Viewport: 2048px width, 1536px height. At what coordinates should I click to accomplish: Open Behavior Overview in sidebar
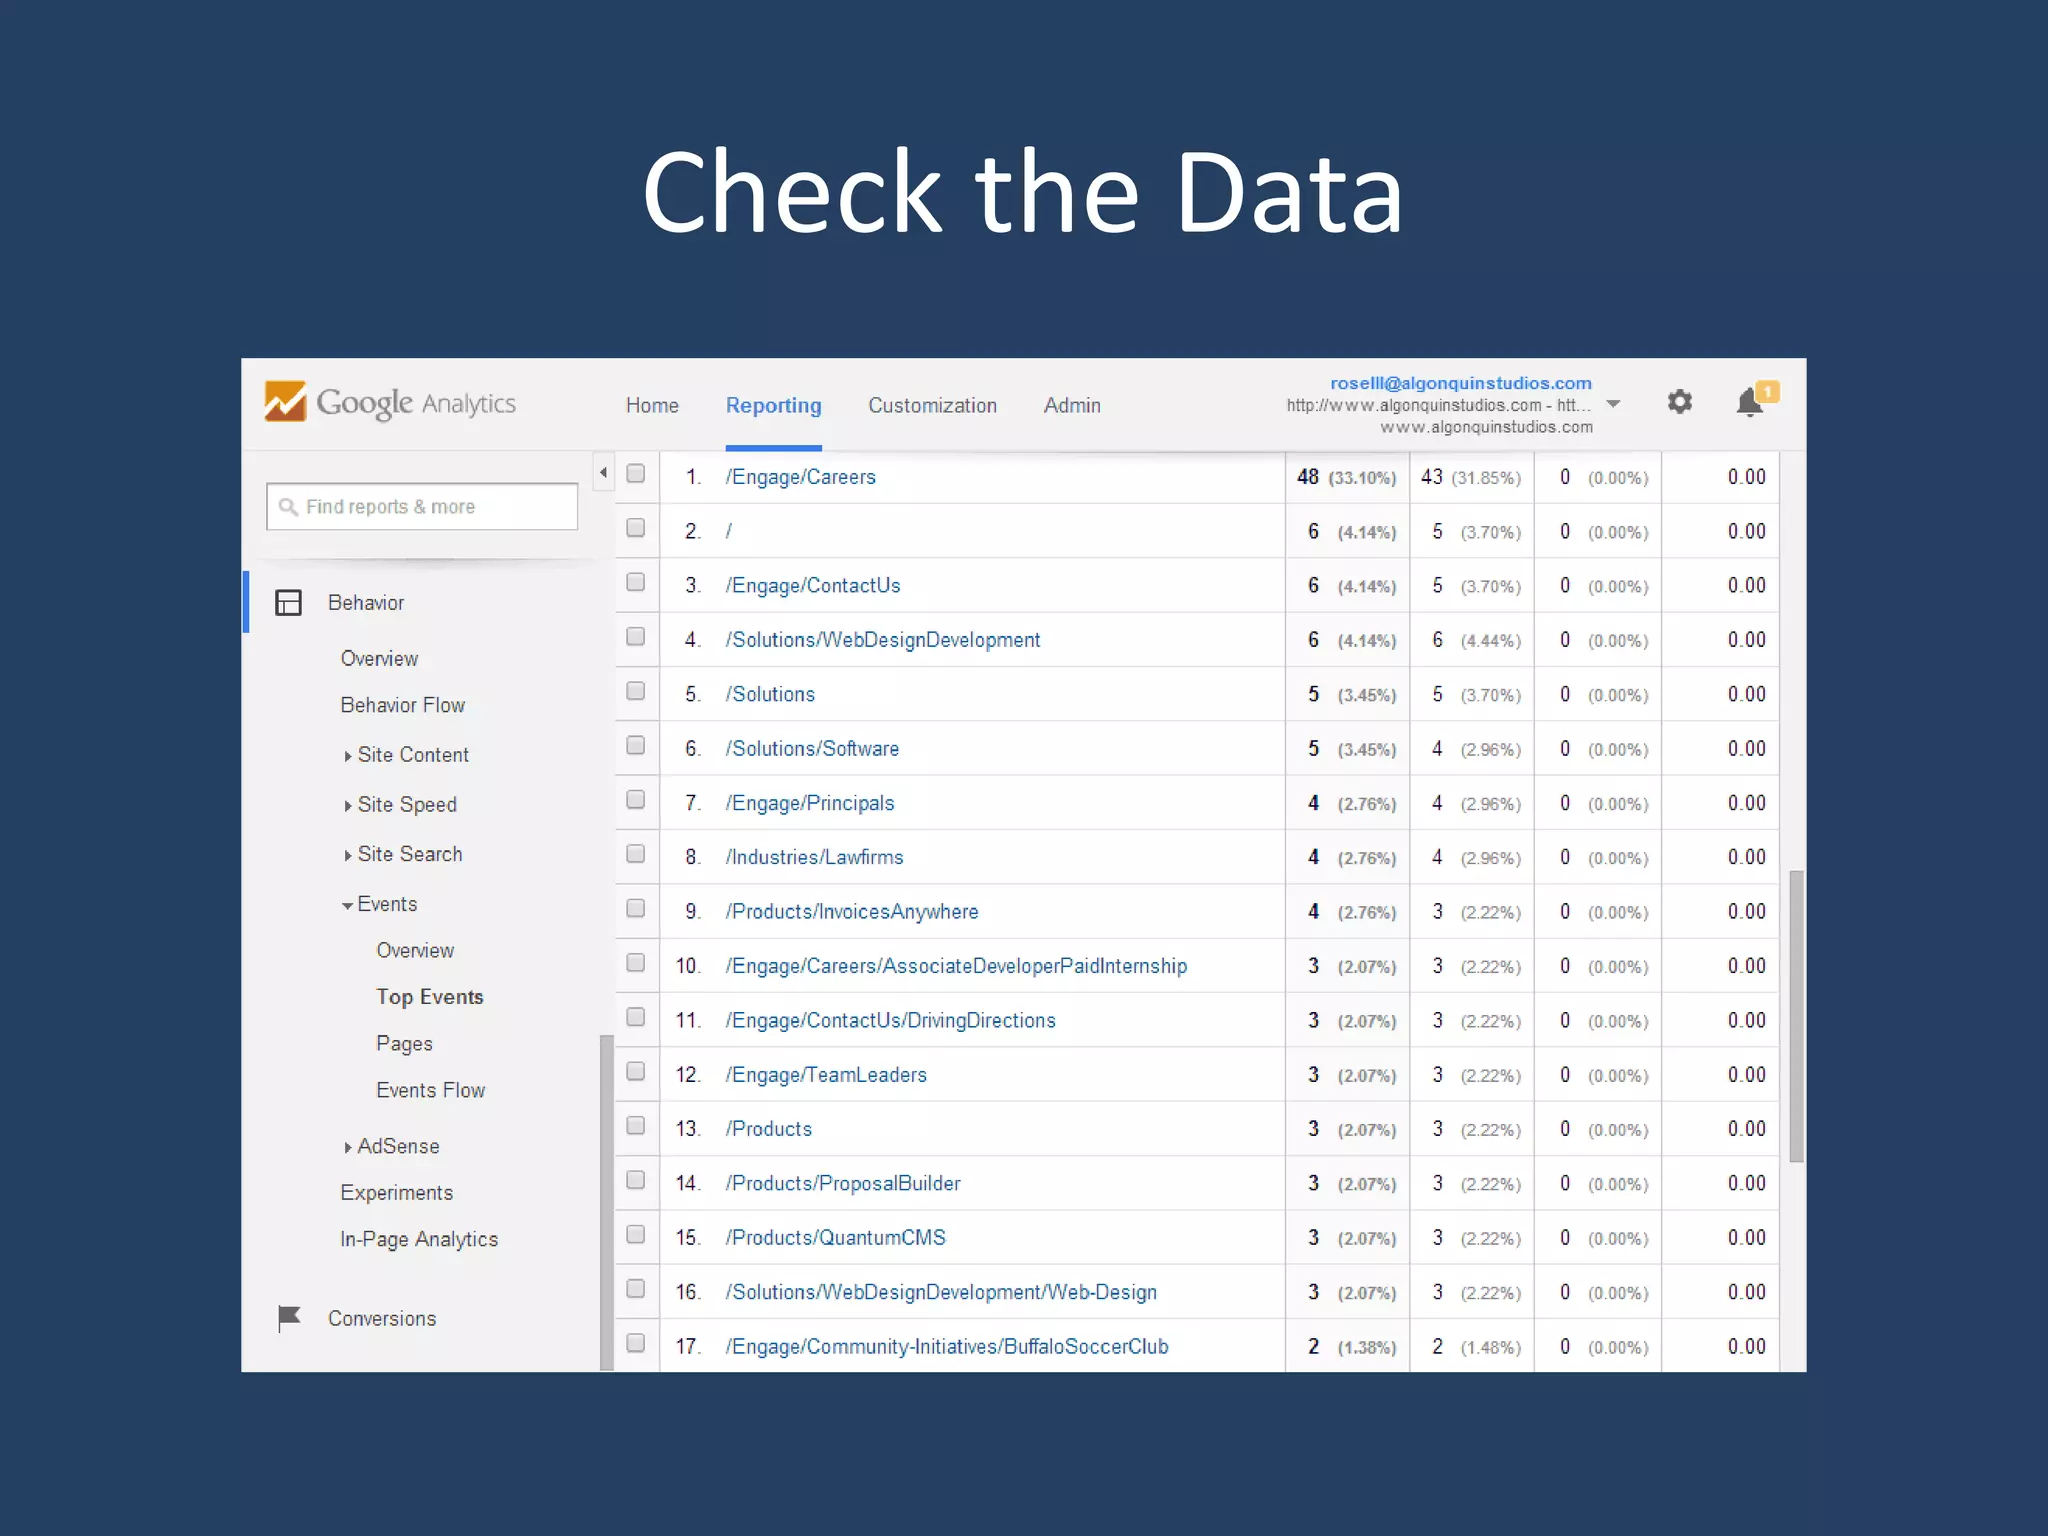[379, 658]
